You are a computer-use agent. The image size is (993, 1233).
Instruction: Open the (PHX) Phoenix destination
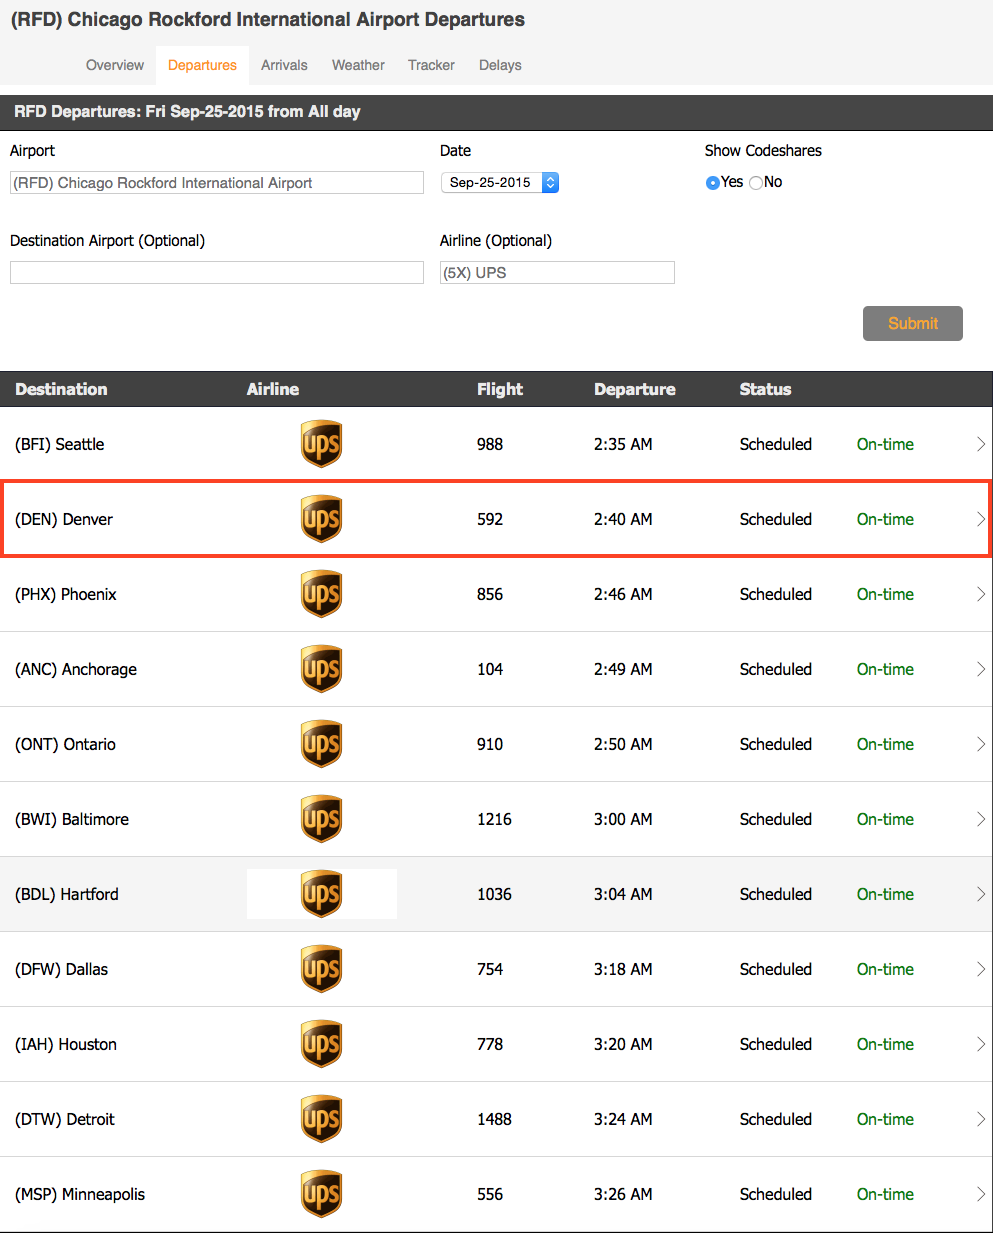(66, 594)
